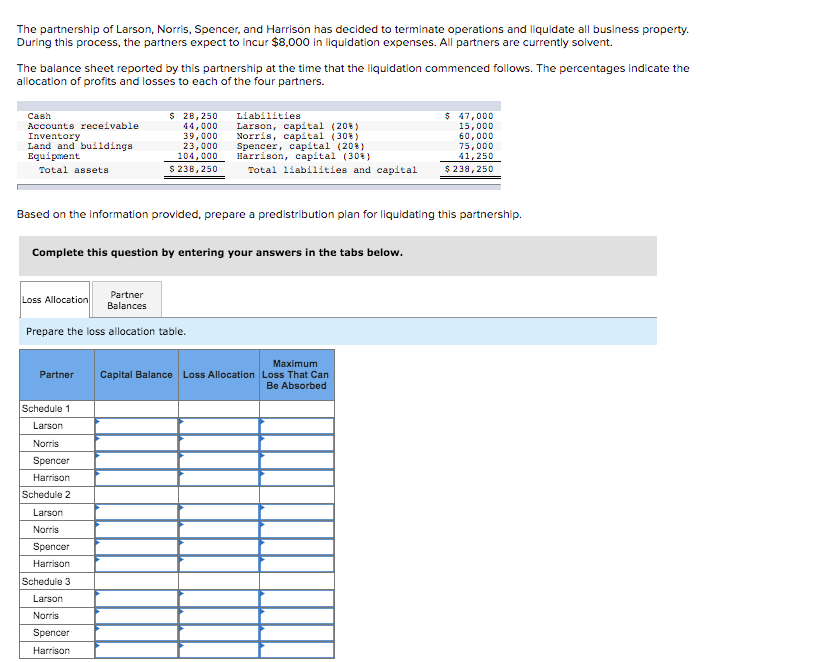Click Norris's Loss Allocation field in Schedule 3
Viewport: 821px width, 662px height.
click(219, 615)
